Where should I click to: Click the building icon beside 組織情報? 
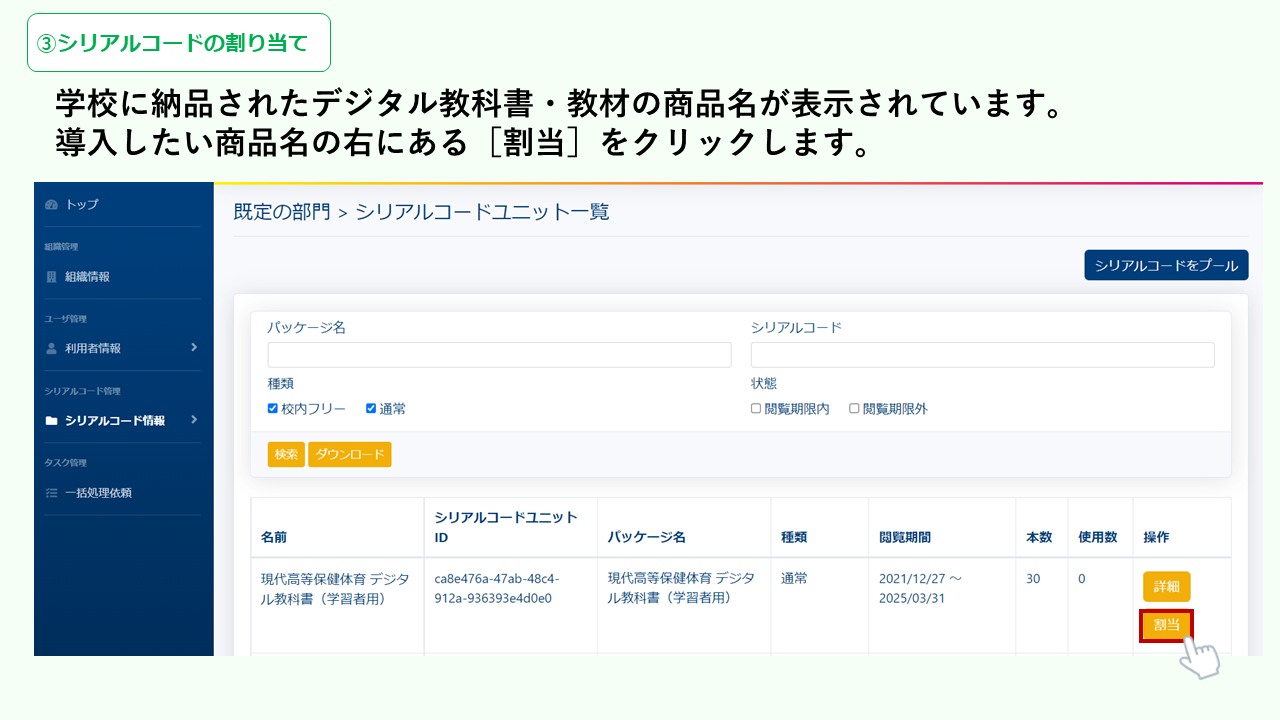point(52,277)
